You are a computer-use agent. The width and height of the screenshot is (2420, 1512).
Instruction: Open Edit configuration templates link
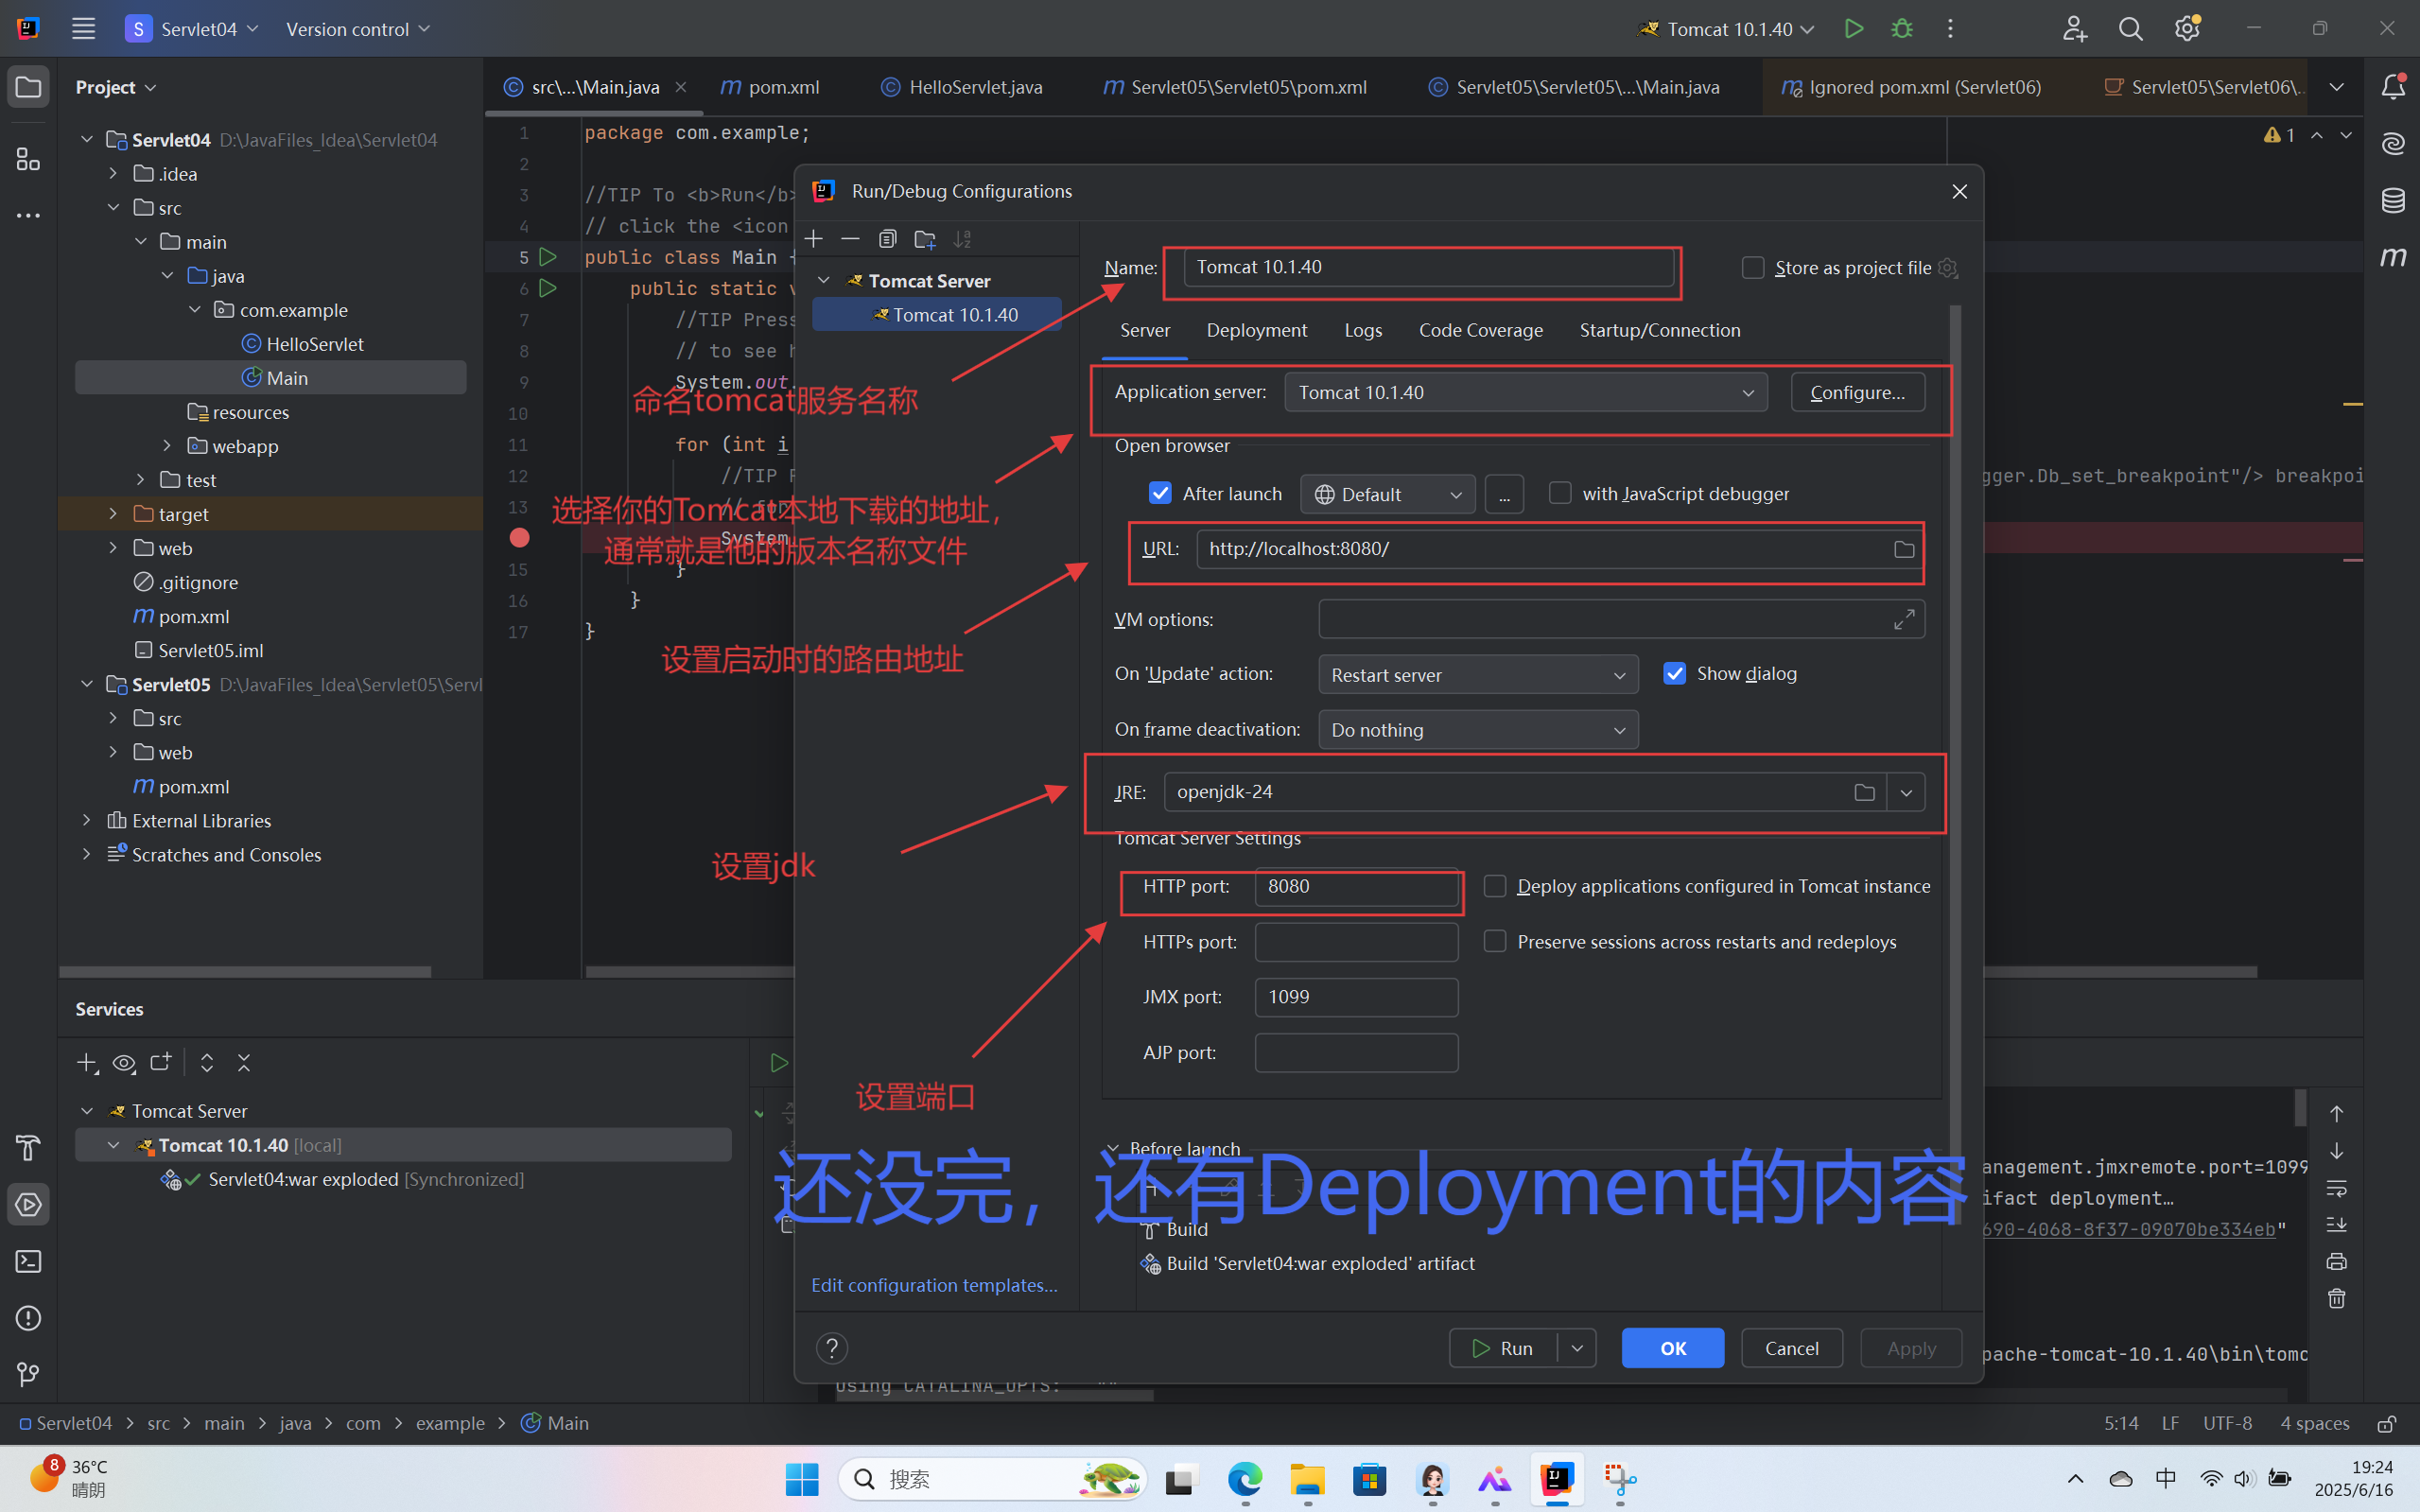[x=934, y=1284]
